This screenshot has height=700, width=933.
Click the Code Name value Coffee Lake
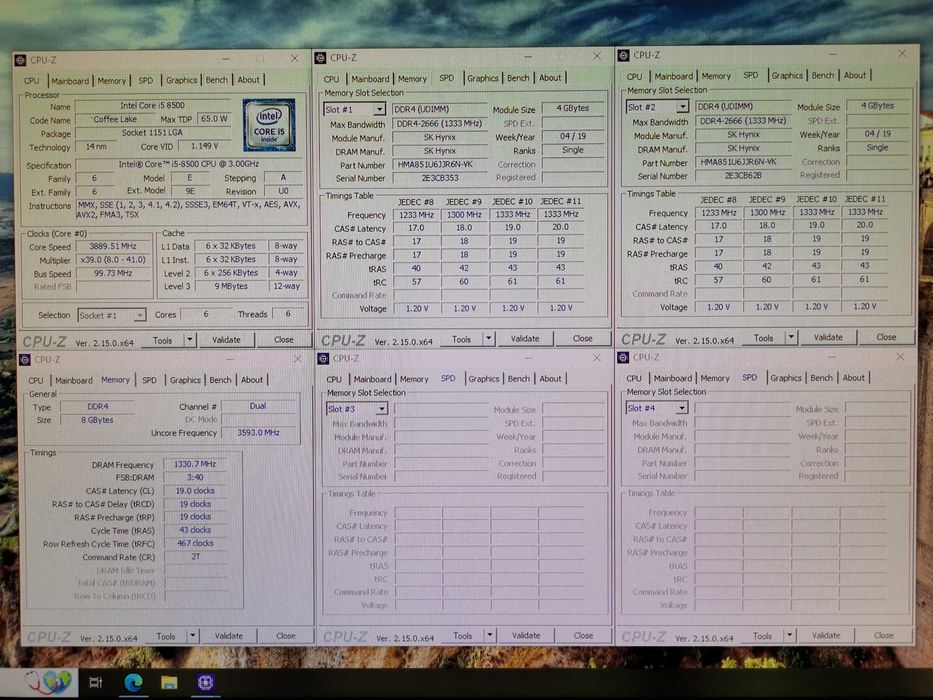point(115,120)
